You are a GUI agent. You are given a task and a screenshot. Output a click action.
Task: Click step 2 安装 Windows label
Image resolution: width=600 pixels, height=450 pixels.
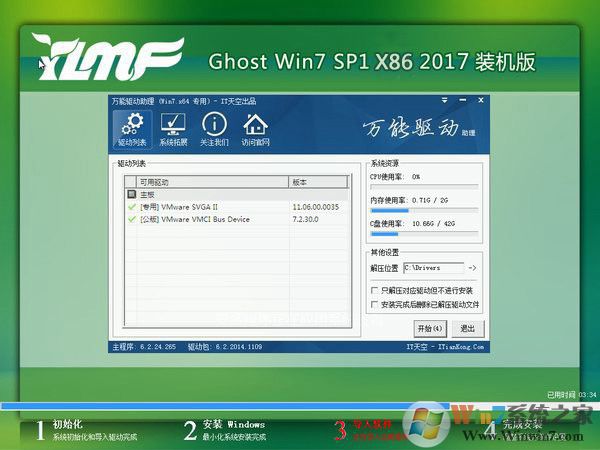[234, 424]
